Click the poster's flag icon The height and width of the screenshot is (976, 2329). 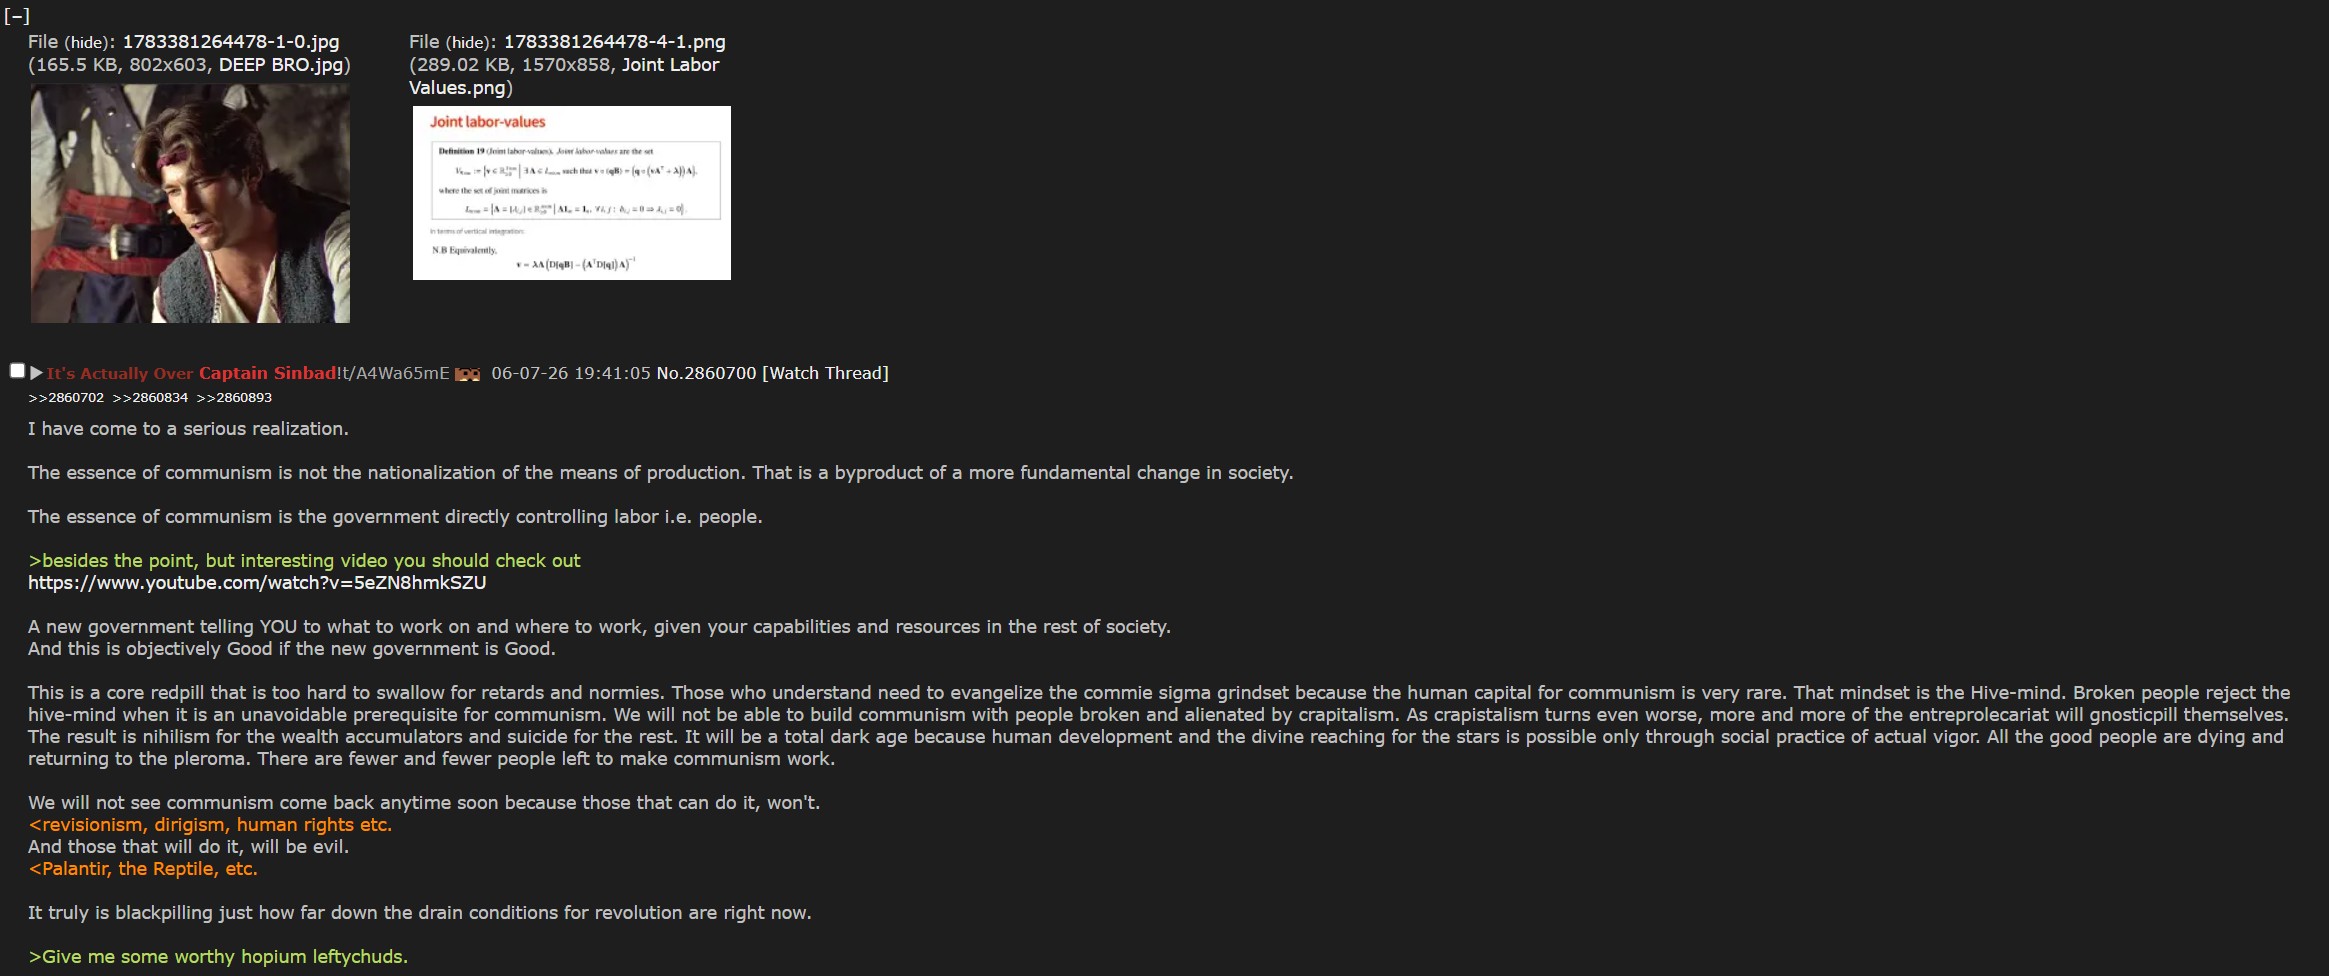468,374
